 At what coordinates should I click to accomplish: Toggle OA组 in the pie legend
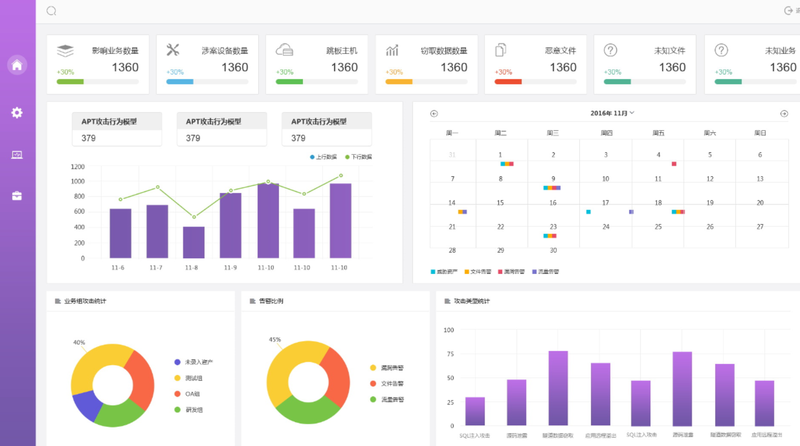pyautogui.click(x=187, y=393)
